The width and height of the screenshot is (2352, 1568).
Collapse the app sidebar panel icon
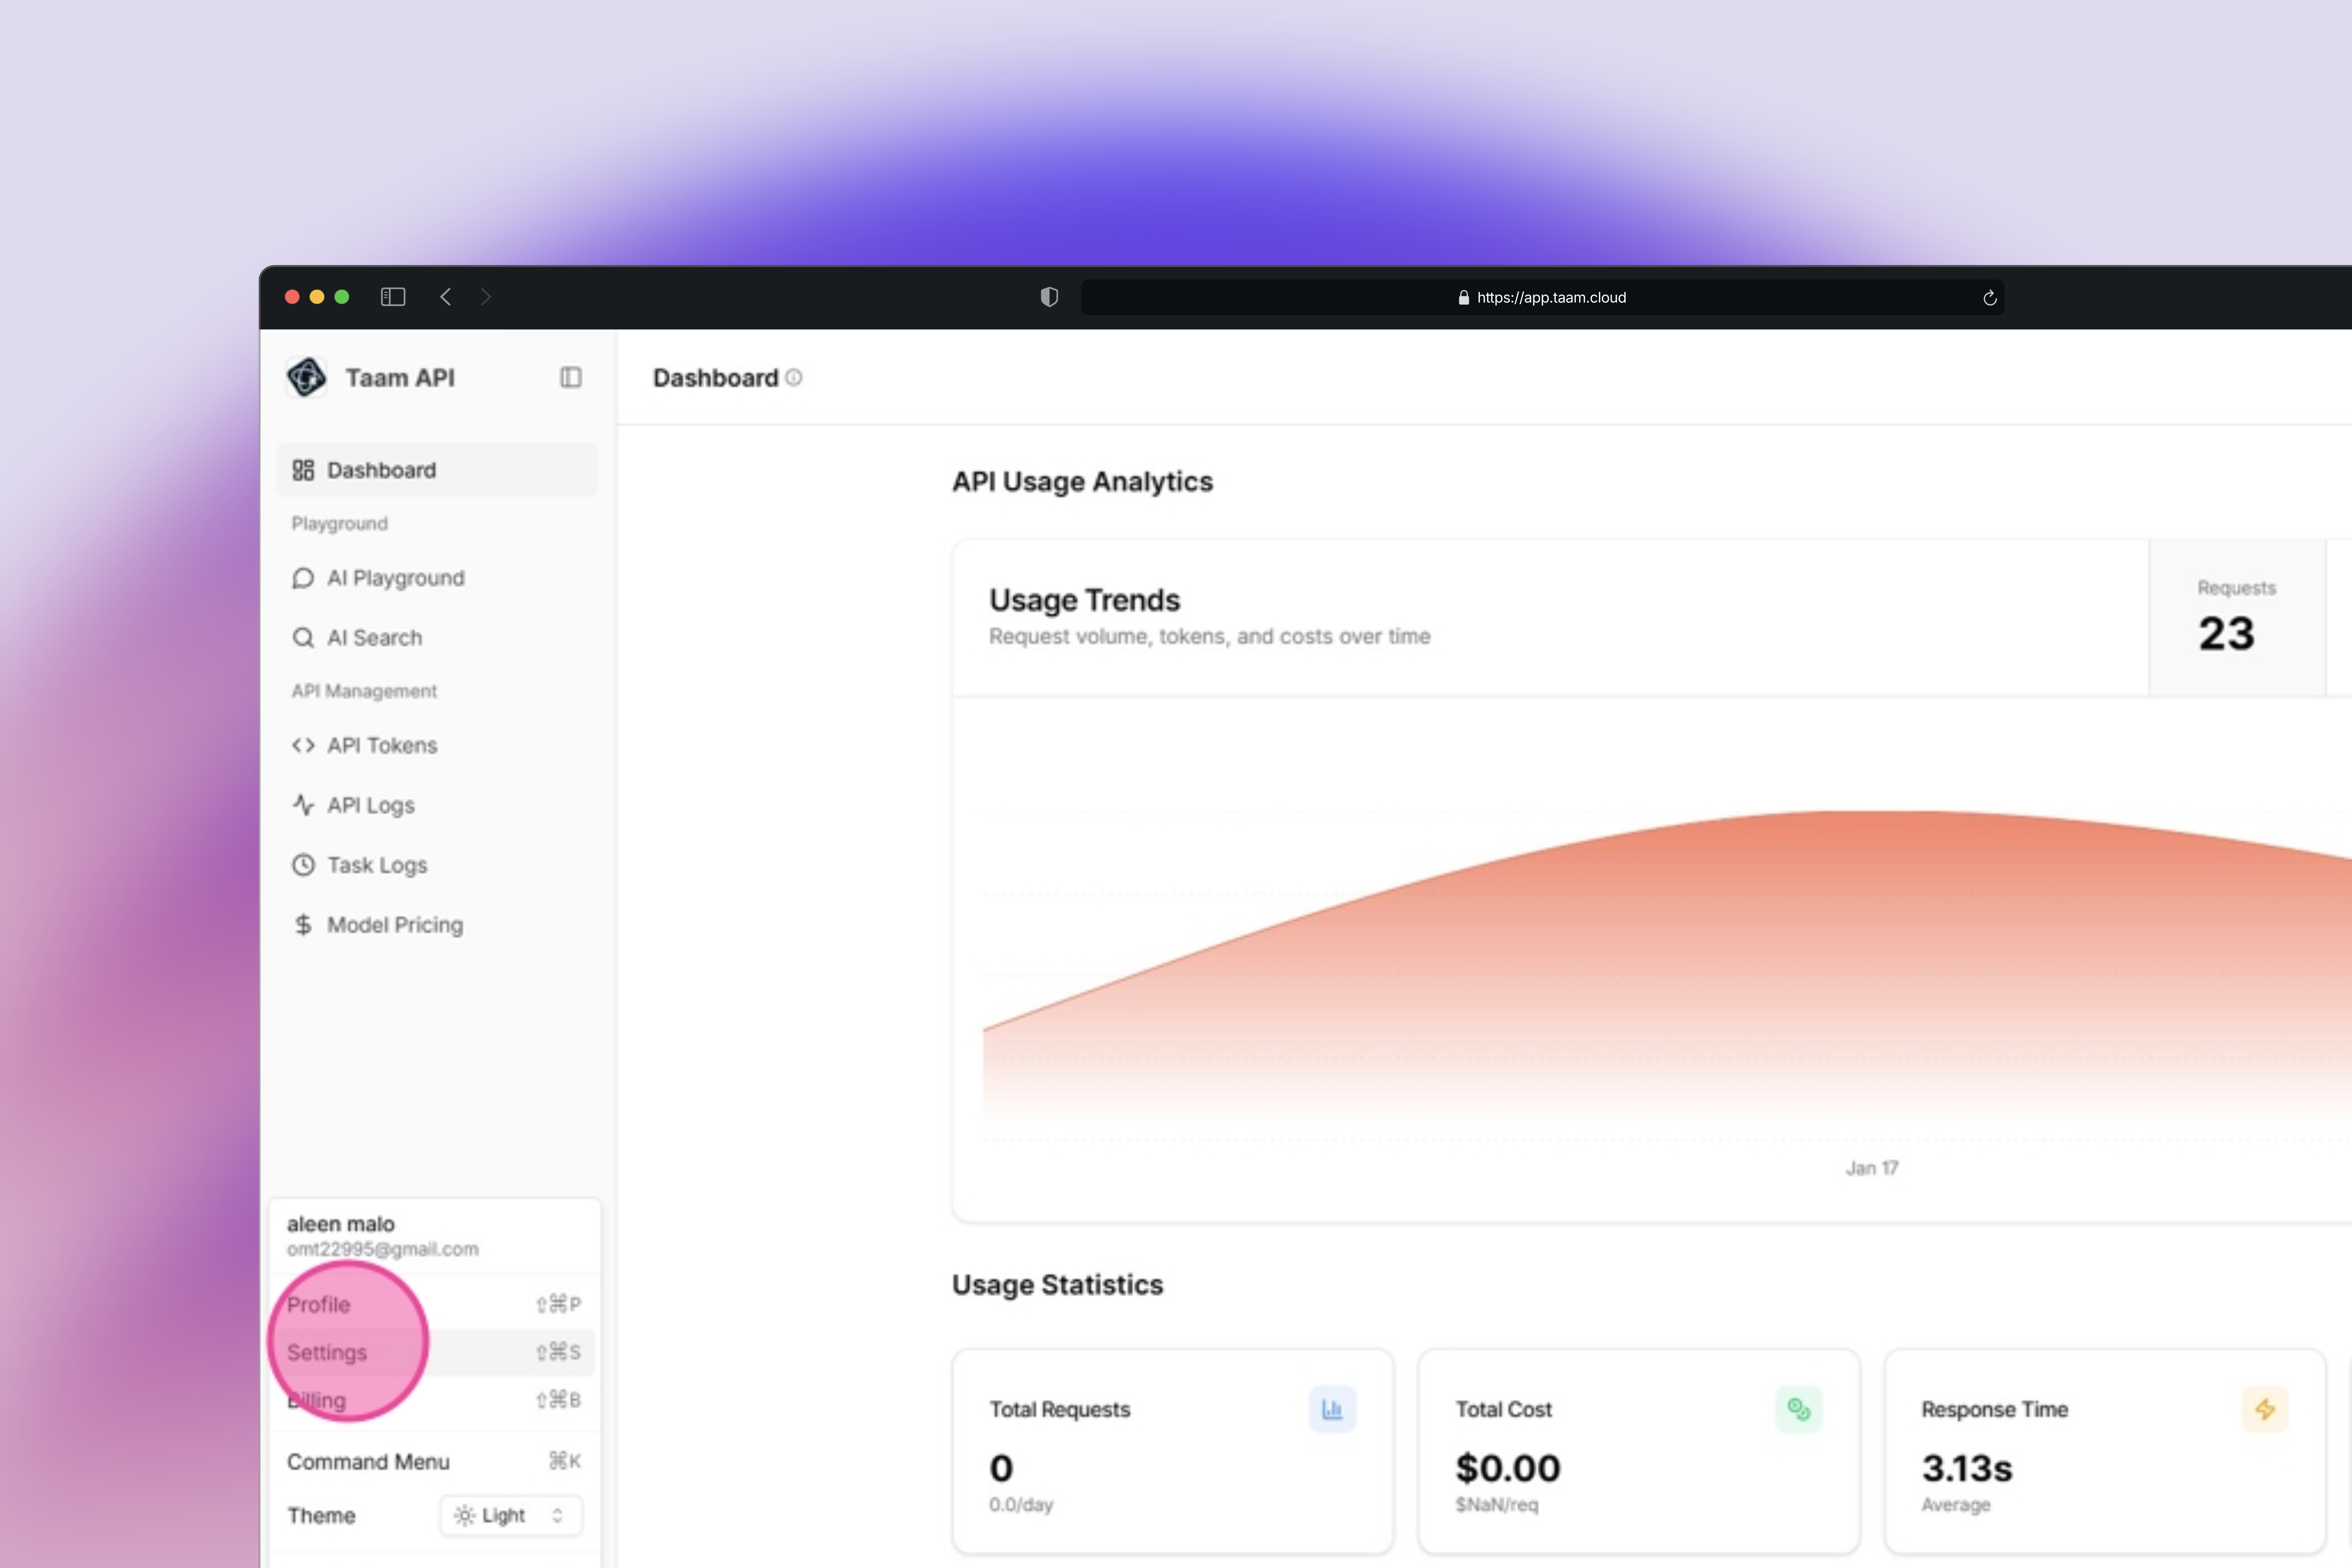pyautogui.click(x=570, y=378)
